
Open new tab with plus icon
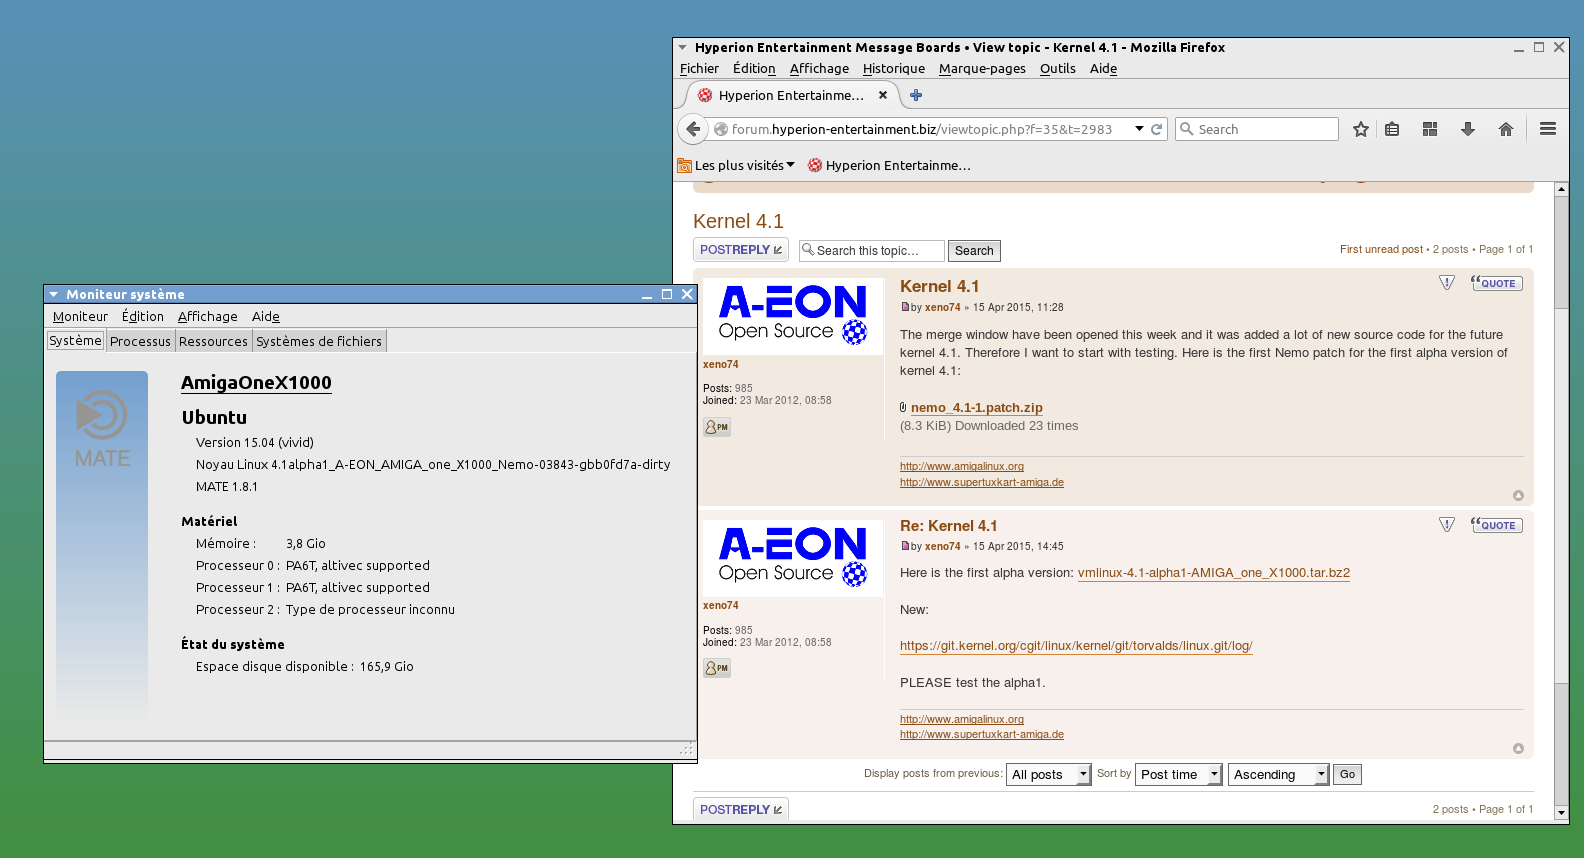[915, 95]
